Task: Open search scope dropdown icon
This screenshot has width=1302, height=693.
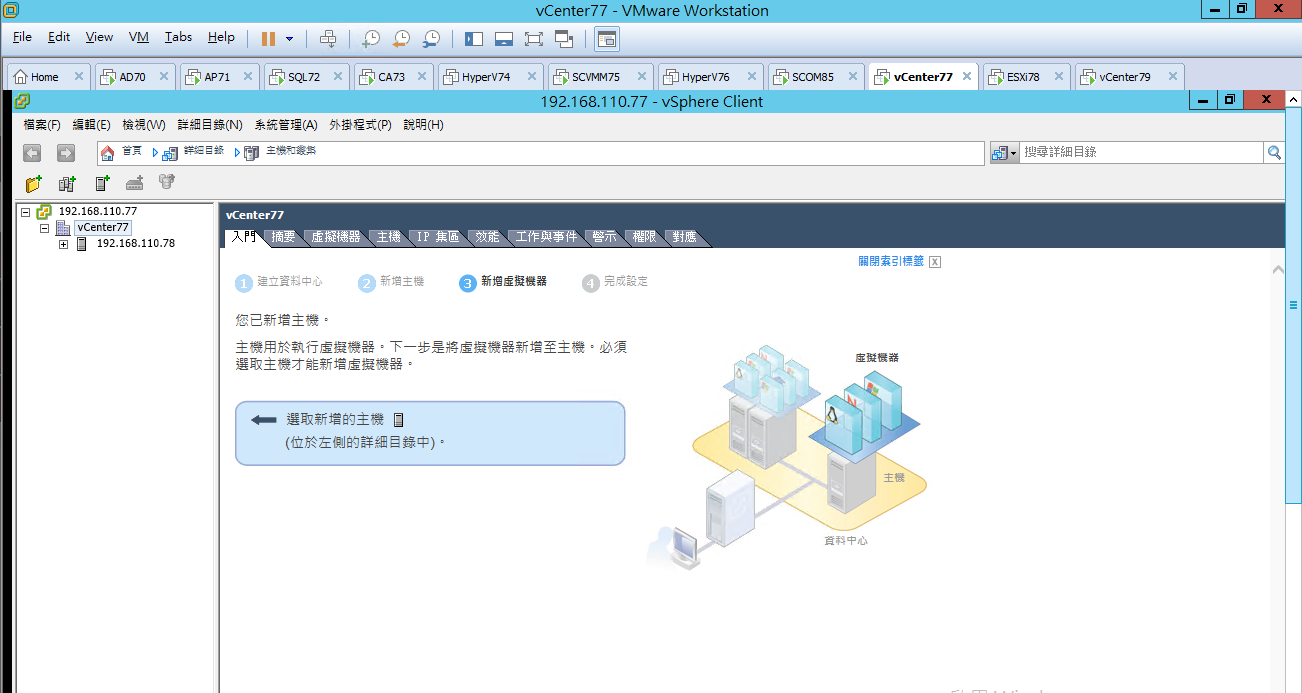Action: pos(1004,153)
